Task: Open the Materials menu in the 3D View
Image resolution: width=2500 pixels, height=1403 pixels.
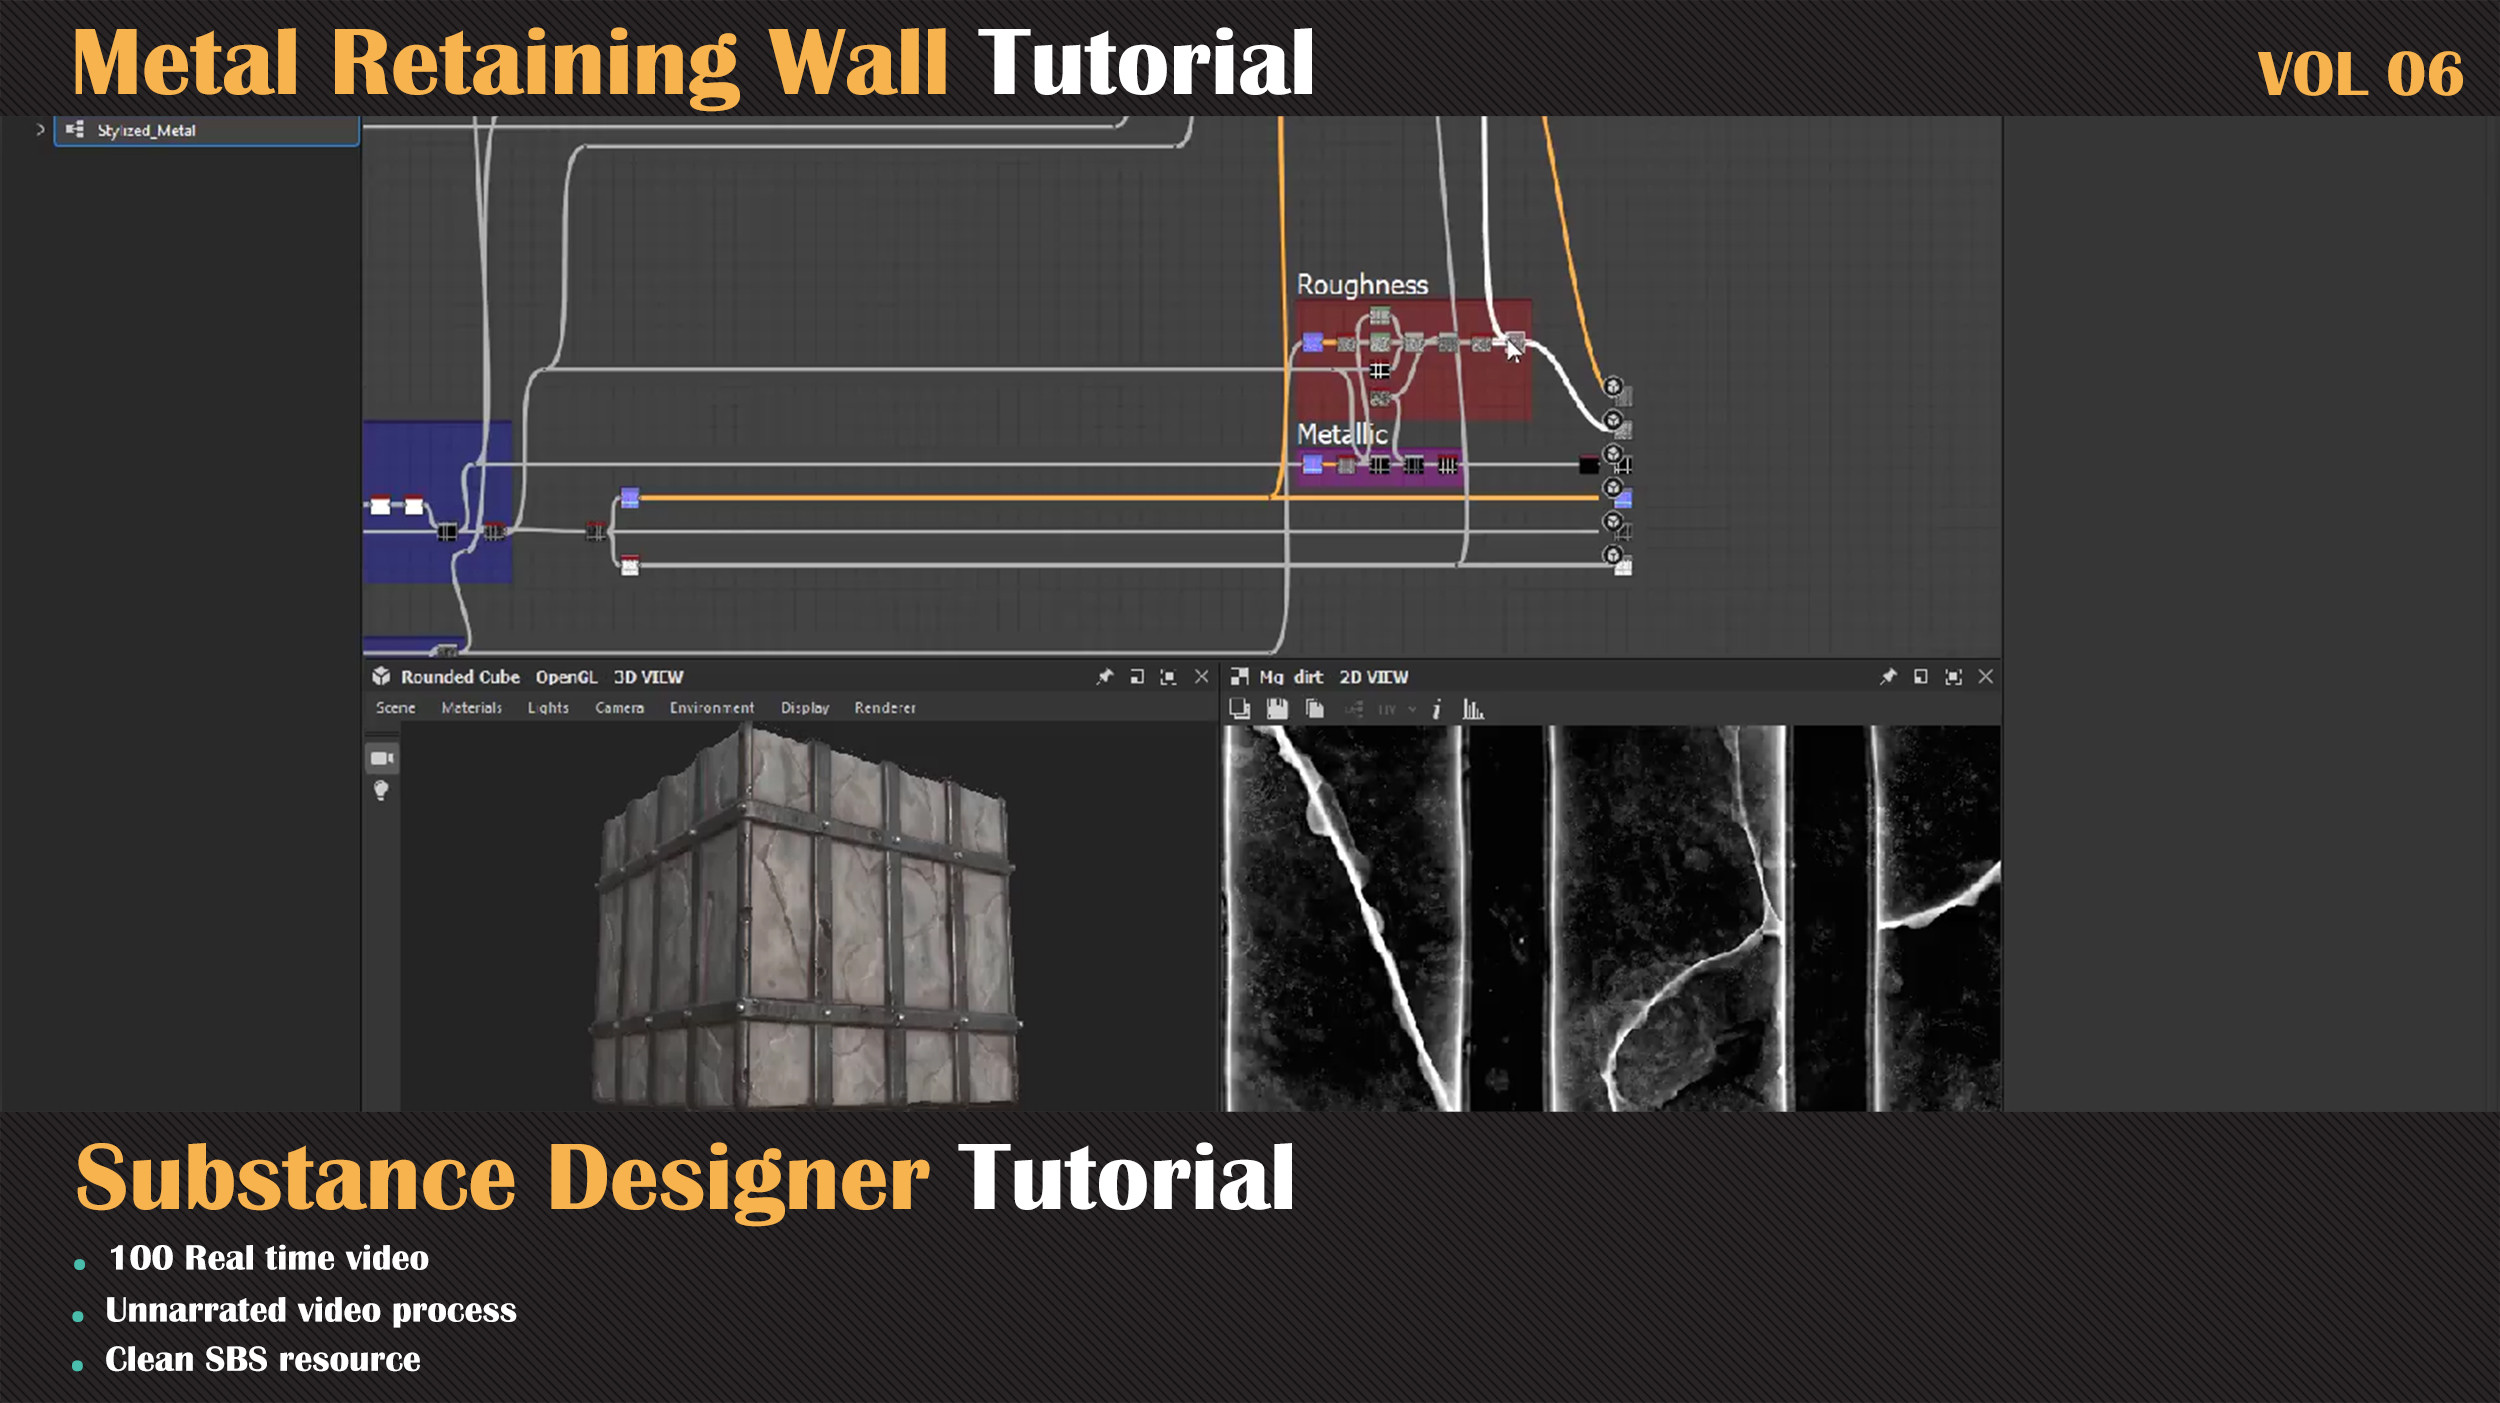Action: coord(471,708)
